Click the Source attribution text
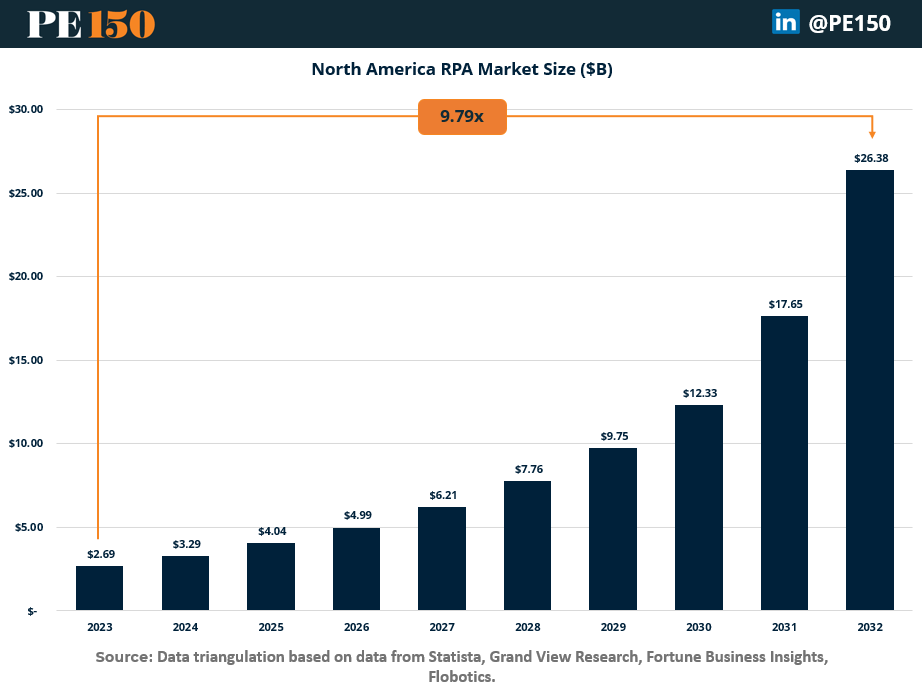 pyautogui.click(x=461, y=665)
